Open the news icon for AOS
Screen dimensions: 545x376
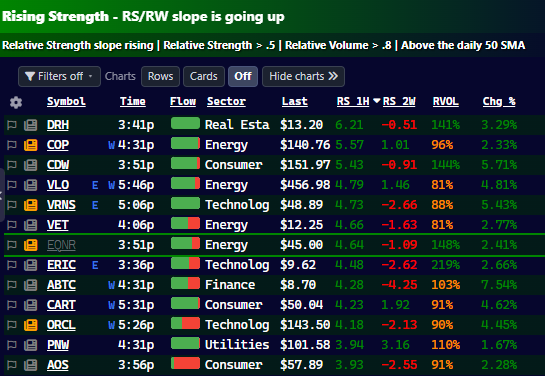pos(31,365)
